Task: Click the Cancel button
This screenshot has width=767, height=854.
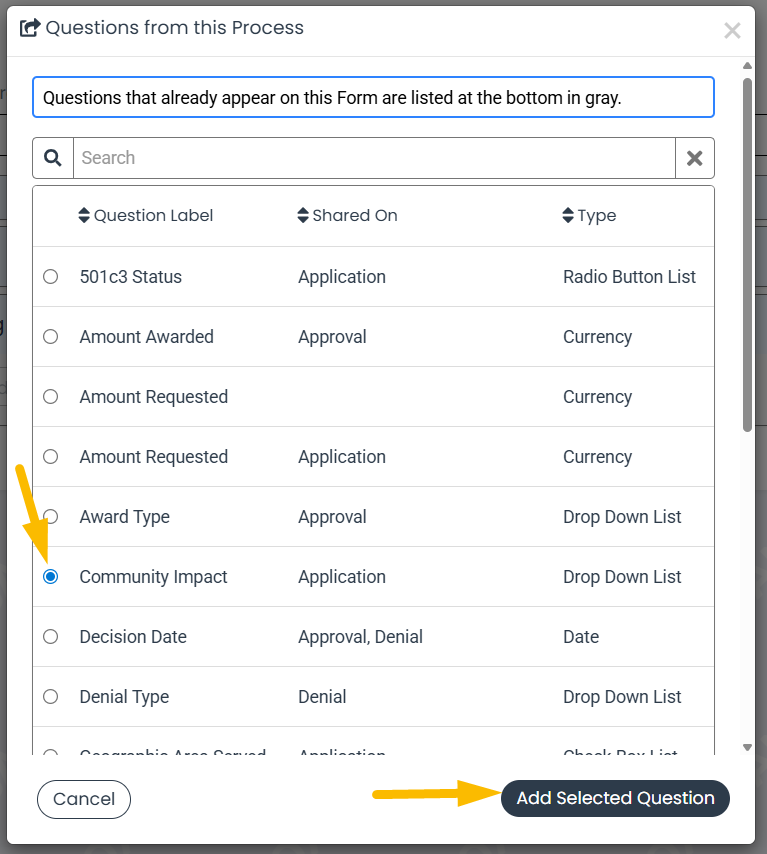Action: [84, 799]
